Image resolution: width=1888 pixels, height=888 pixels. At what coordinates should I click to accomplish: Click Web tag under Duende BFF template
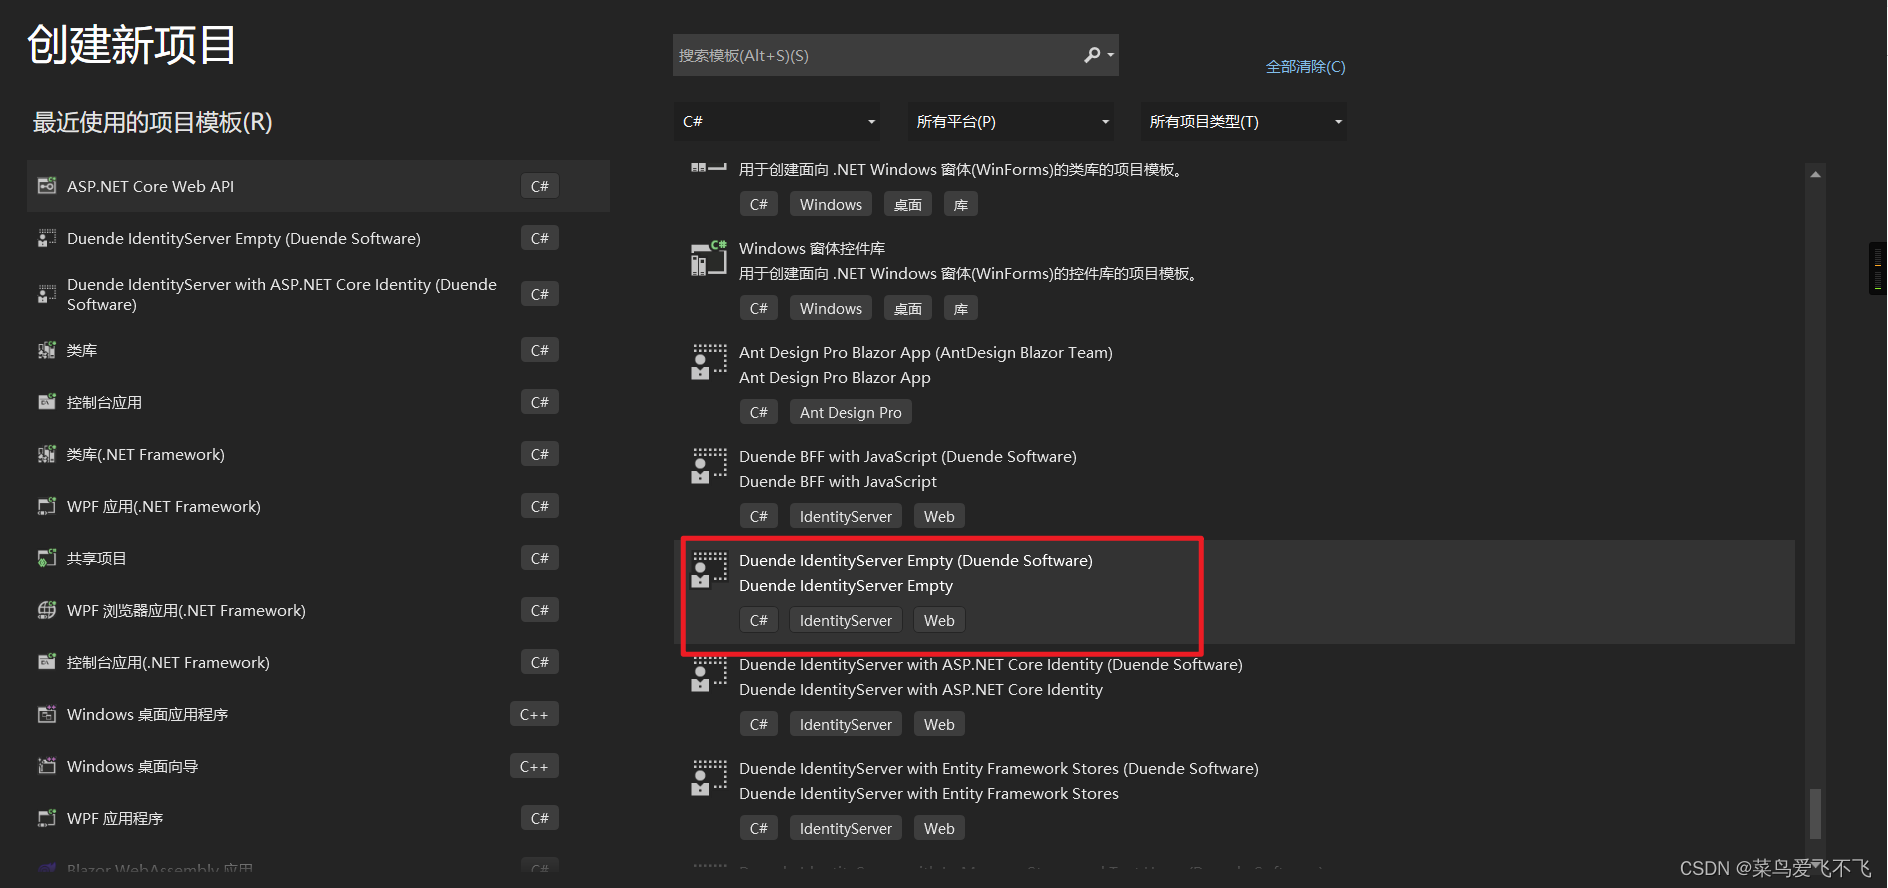pyautogui.click(x=939, y=516)
